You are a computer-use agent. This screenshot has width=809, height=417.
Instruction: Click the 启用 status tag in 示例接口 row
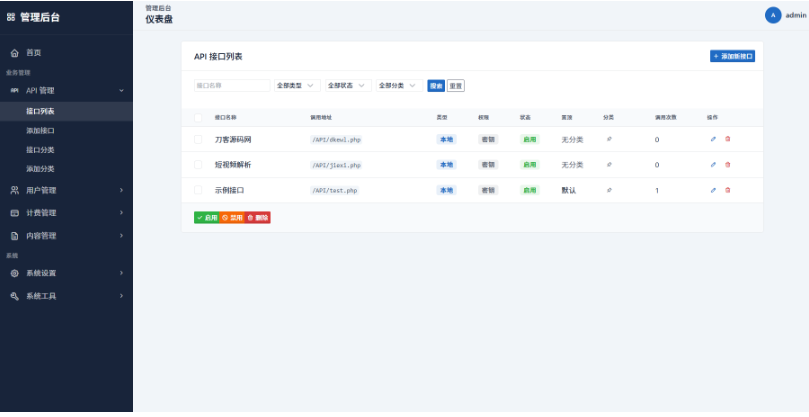(529, 190)
